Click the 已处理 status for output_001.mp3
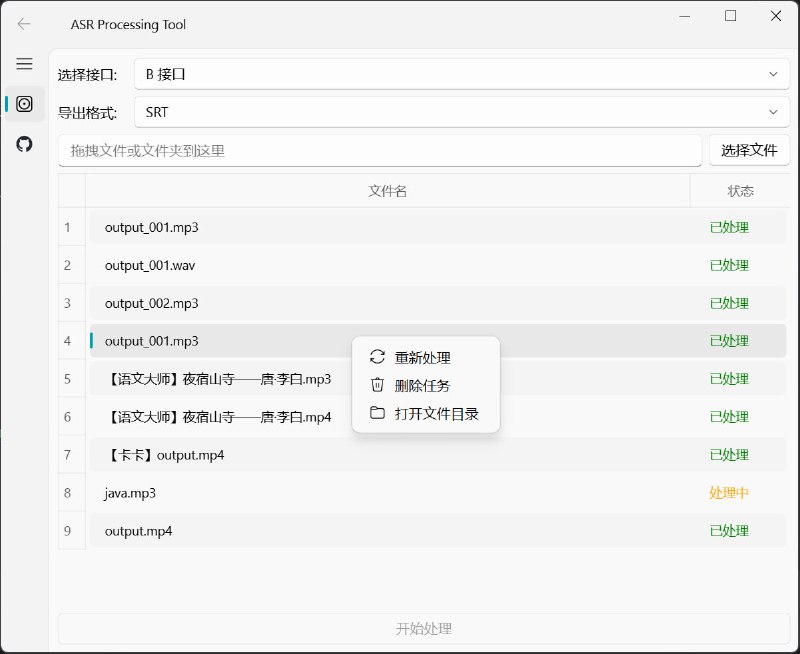800x654 pixels. (x=731, y=227)
